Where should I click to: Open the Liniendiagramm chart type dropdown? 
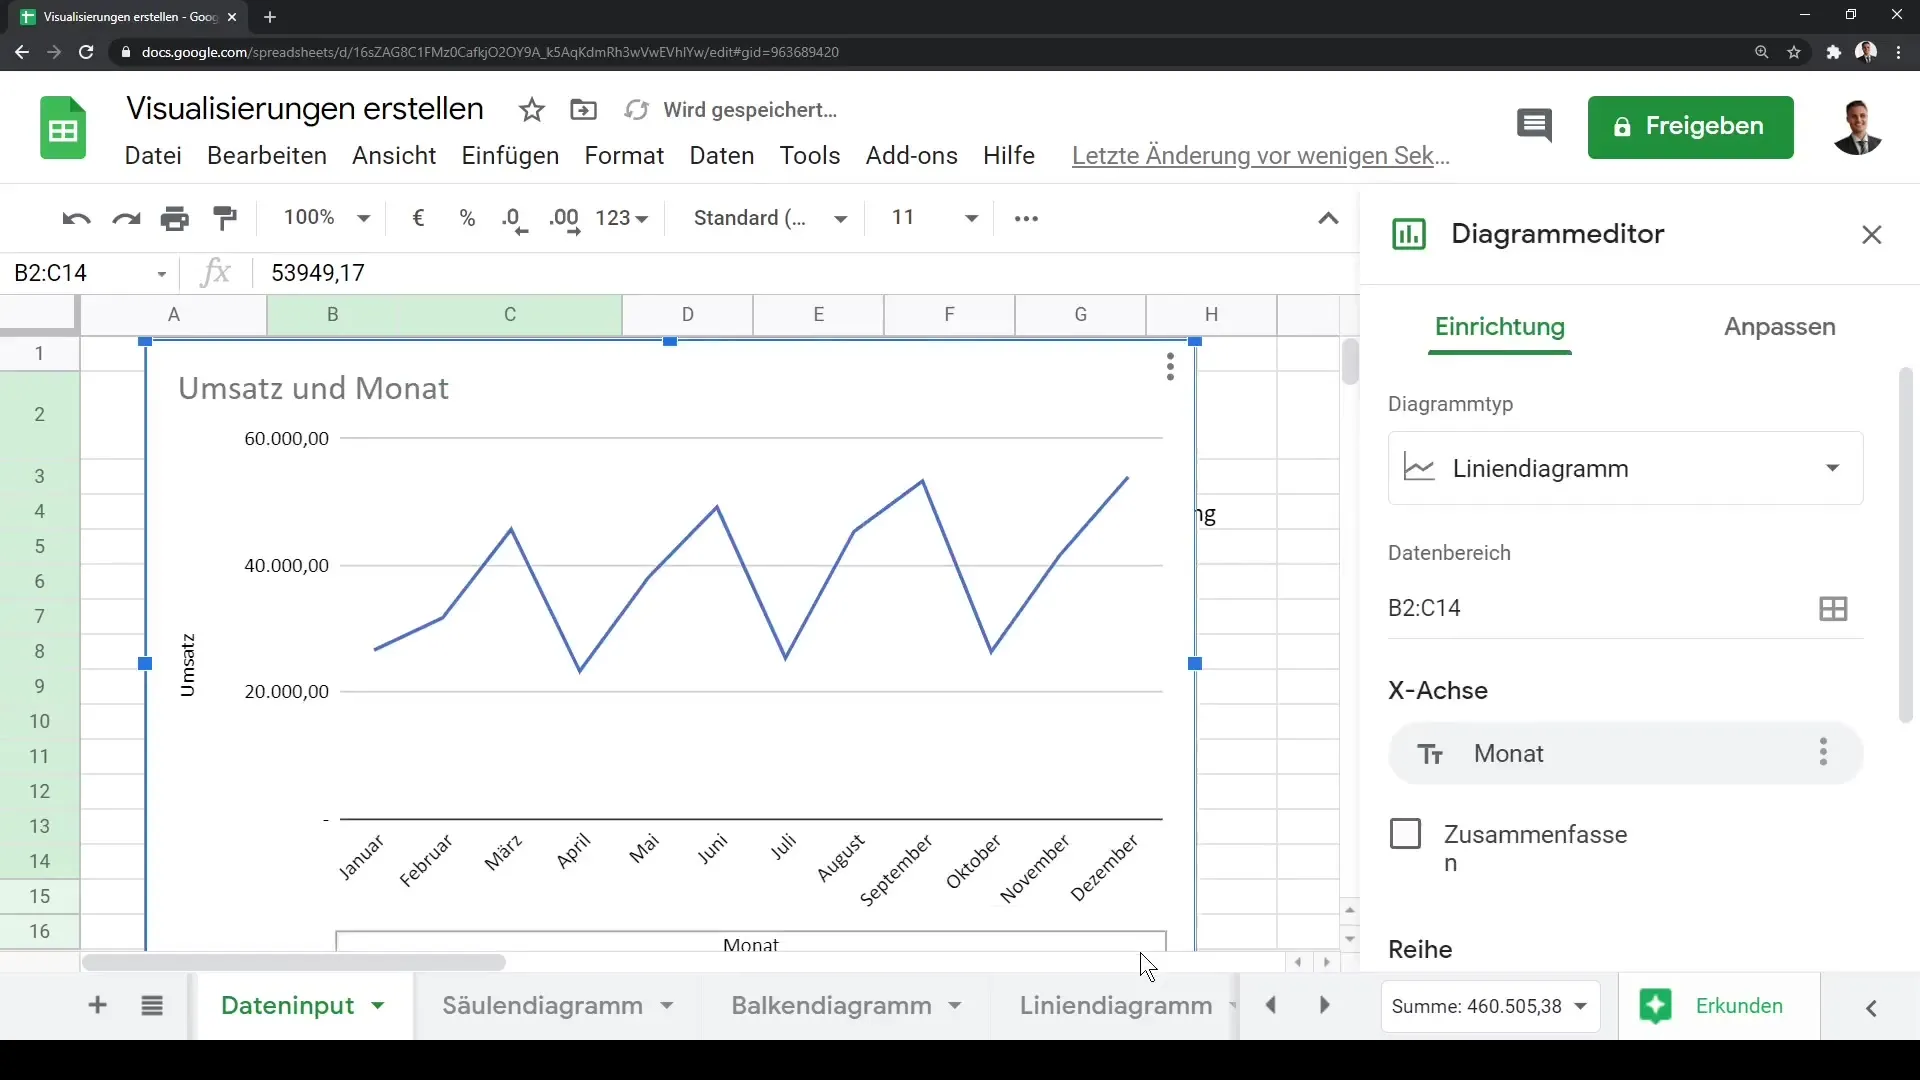point(1625,468)
